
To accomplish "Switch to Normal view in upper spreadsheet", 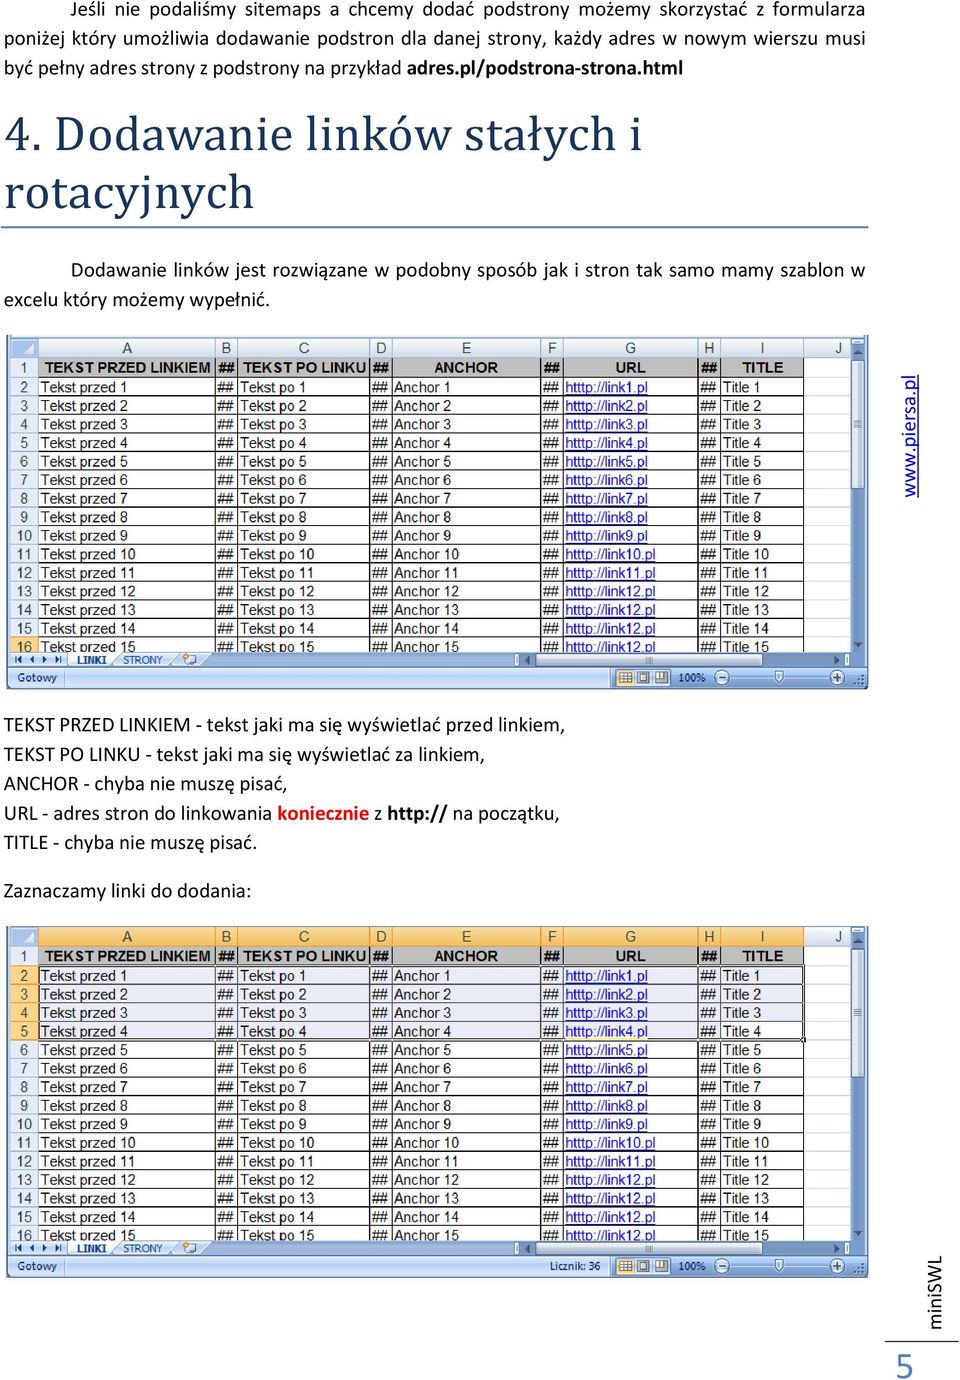I will tap(625, 678).
